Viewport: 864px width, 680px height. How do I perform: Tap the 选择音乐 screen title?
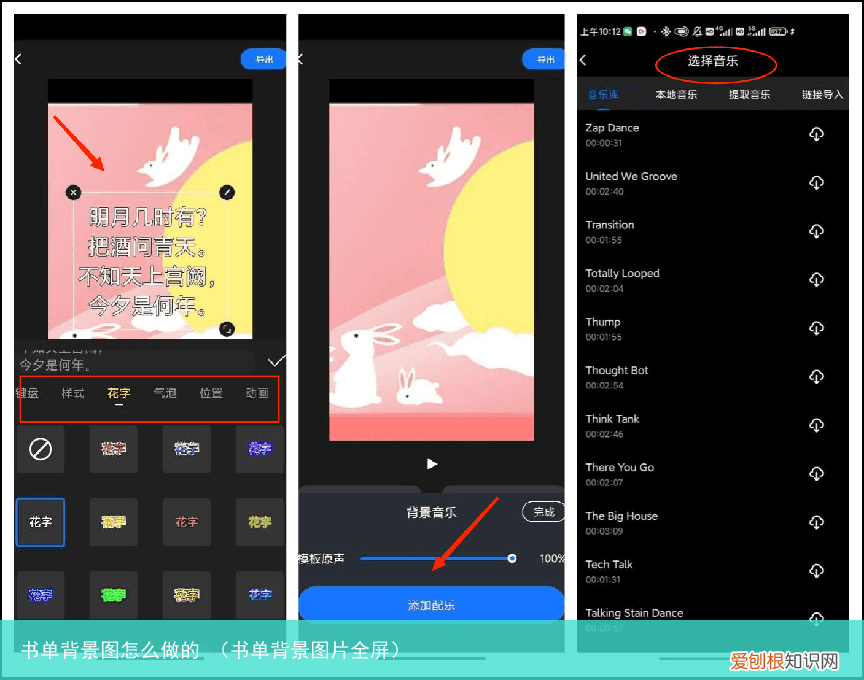coord(712,61)
